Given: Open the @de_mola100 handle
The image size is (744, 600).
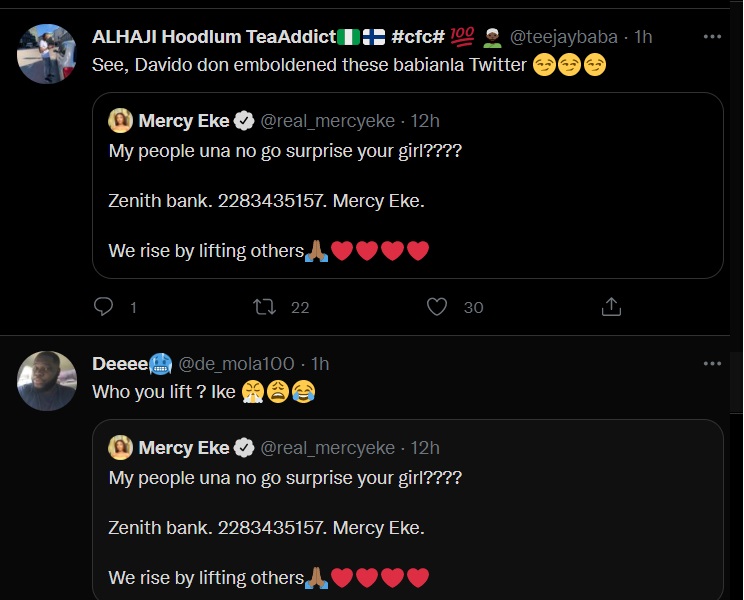Looking at the screenshot, I should pos(240,364).
